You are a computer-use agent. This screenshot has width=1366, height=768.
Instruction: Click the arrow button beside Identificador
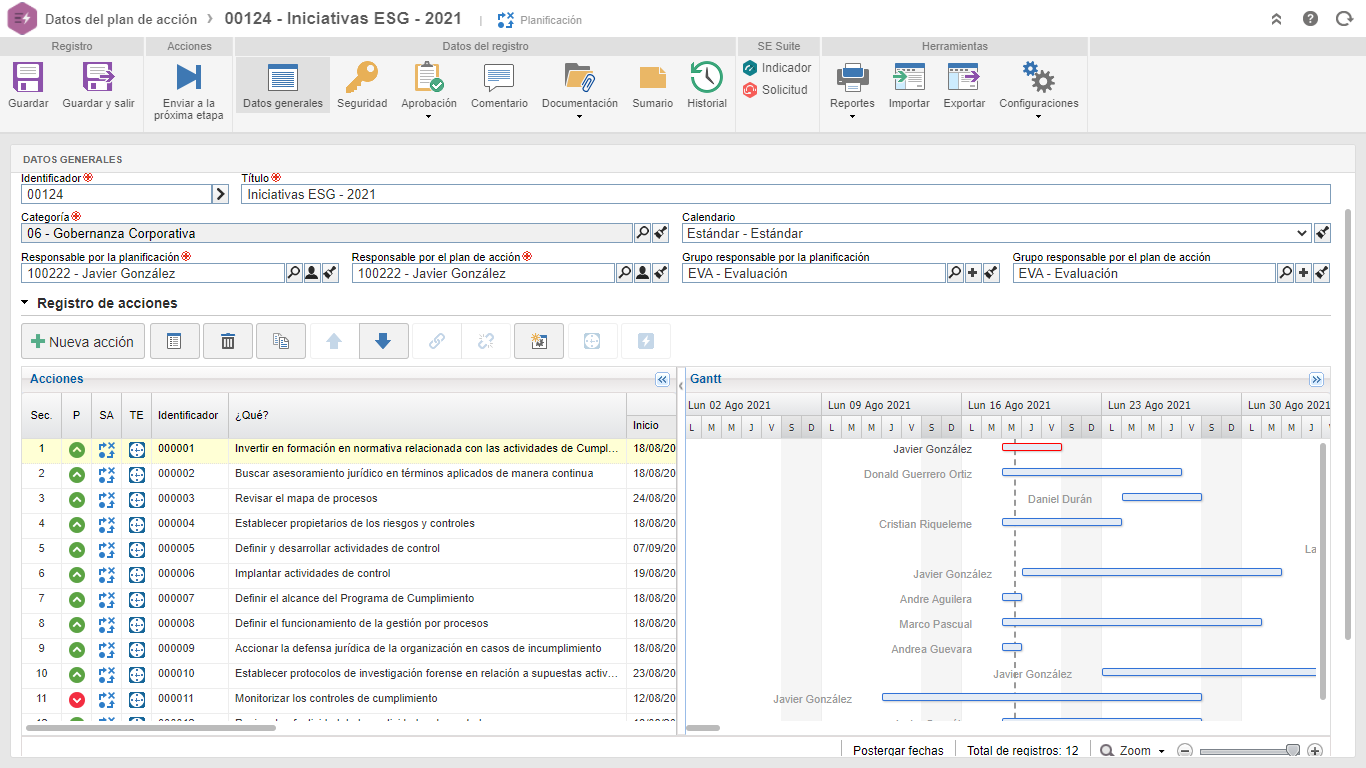[x=221, y=194]
